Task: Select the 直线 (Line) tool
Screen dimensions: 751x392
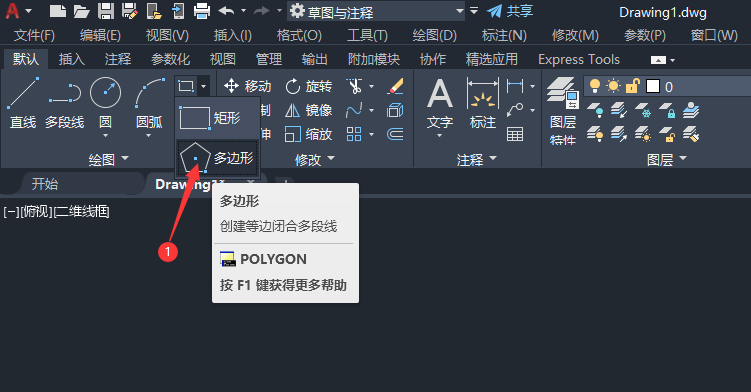Action: point(23,103)
